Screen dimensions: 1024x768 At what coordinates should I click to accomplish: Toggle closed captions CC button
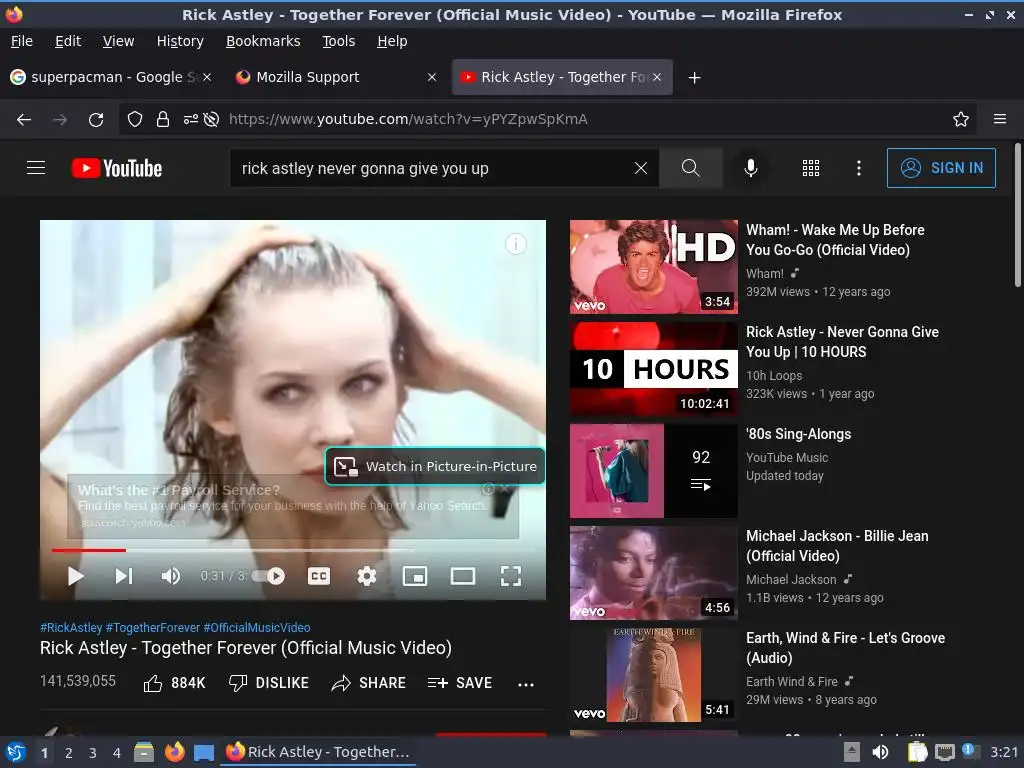tap(319, 576)
